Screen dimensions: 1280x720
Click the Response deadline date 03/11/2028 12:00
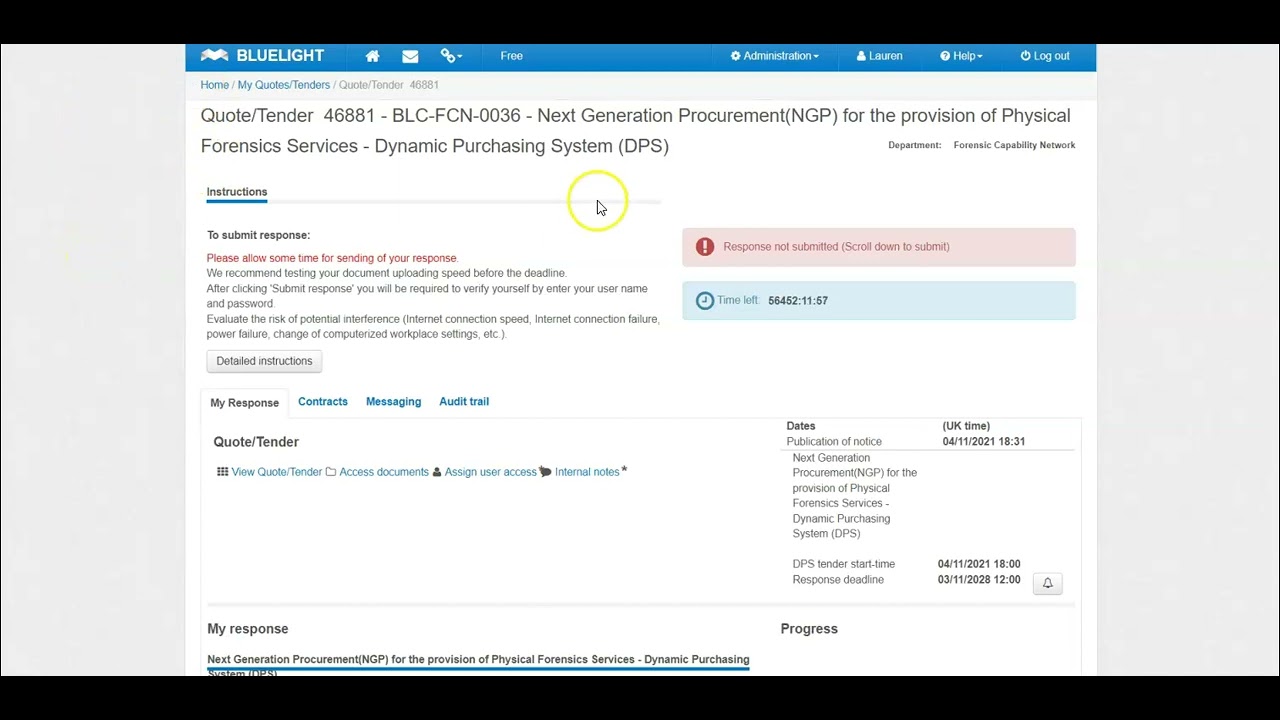(x=979, y=580)
